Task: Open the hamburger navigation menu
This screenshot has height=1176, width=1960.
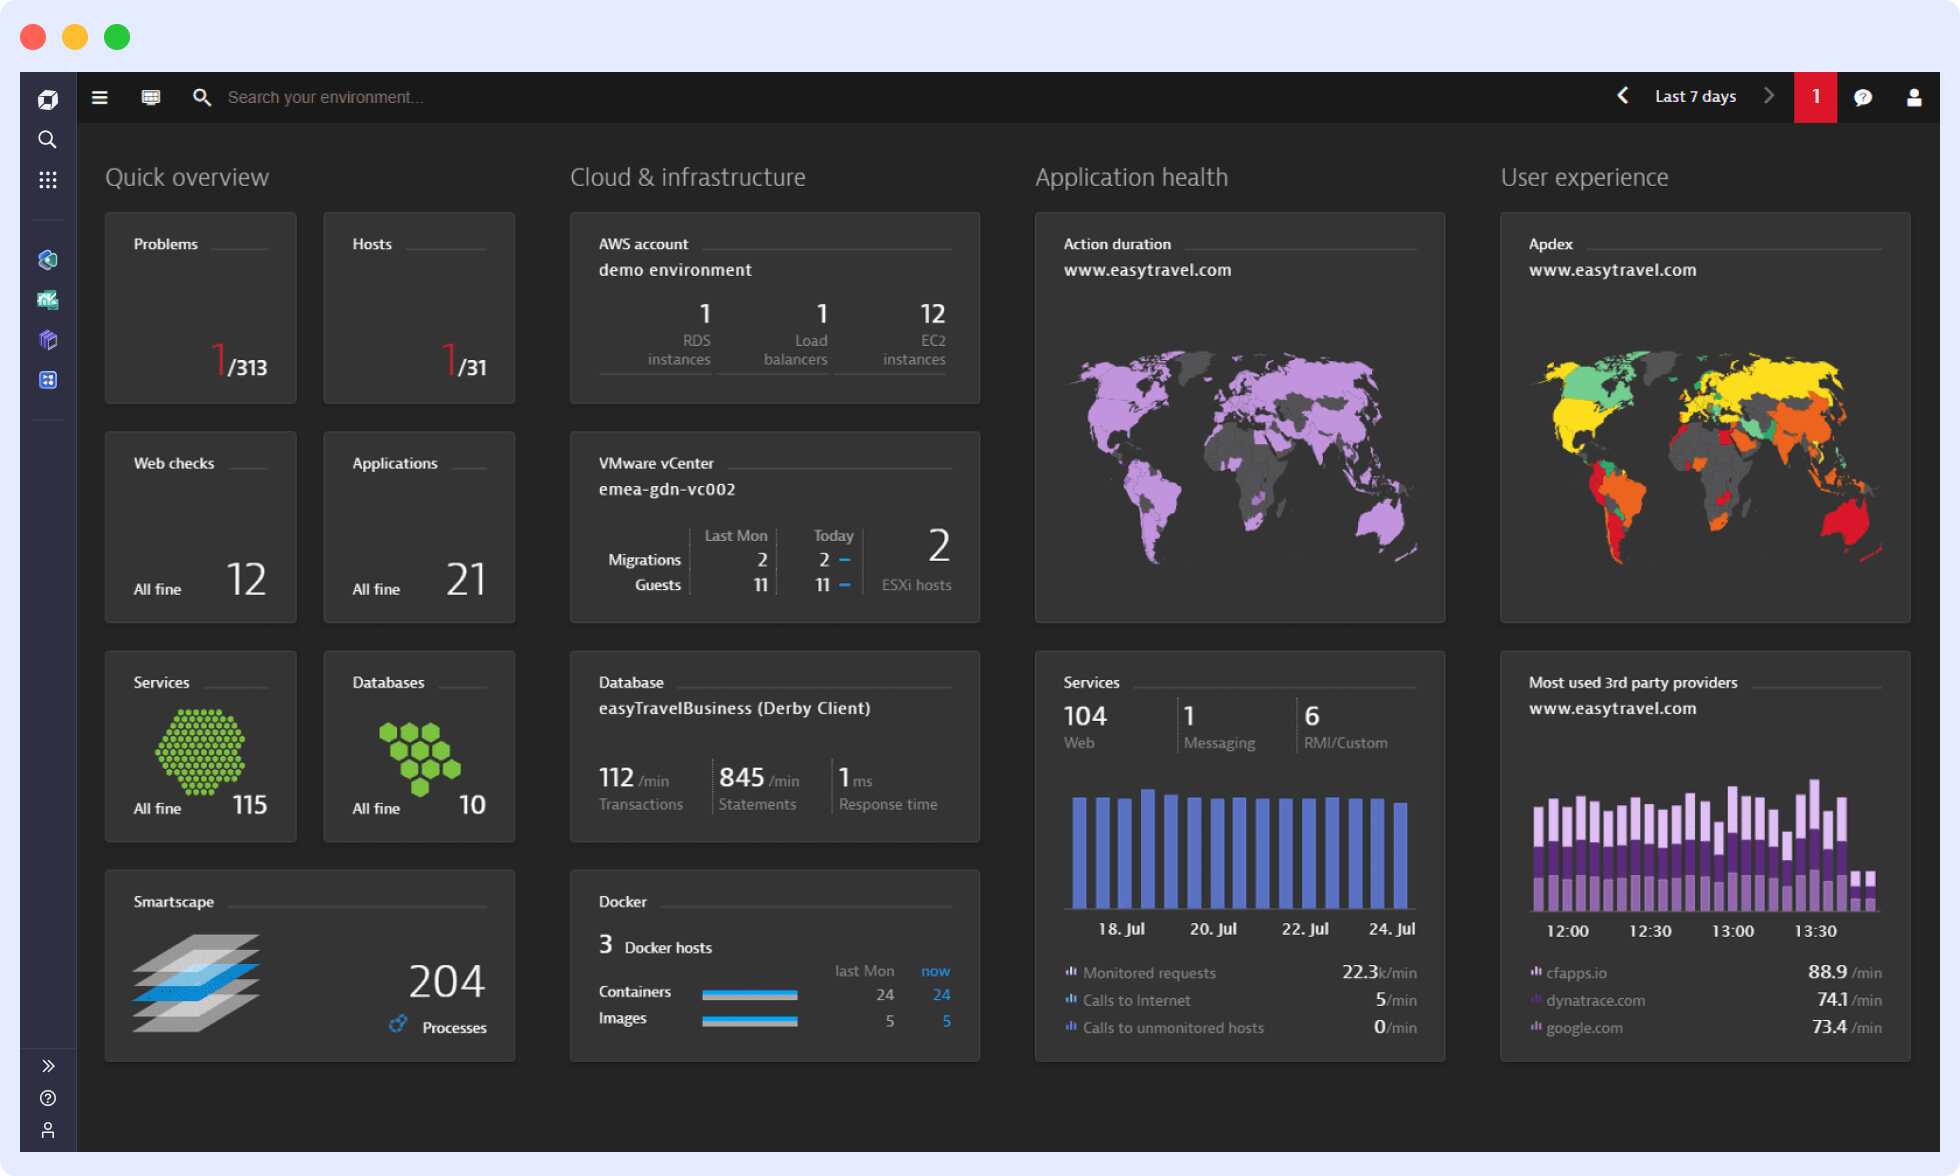Action: point(99,97)
